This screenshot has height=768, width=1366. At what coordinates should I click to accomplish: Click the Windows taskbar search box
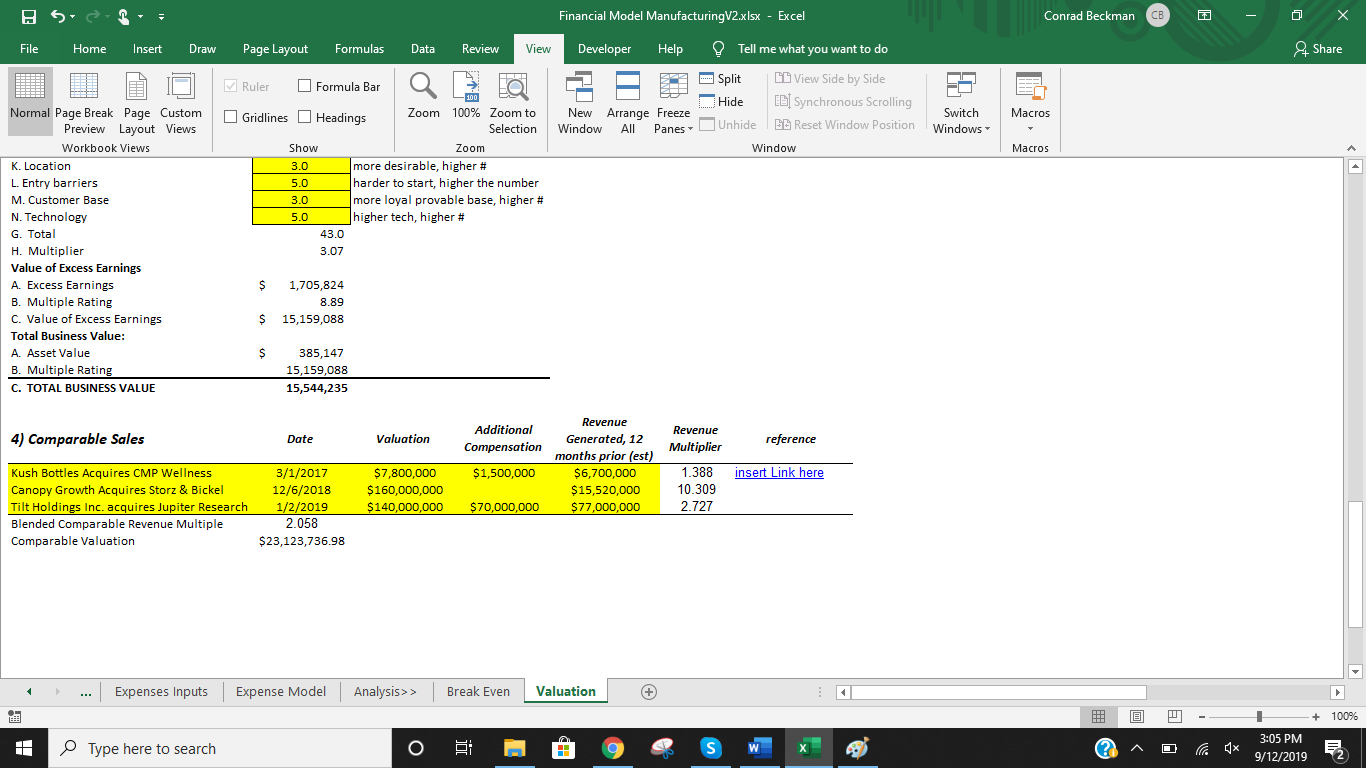219,748
